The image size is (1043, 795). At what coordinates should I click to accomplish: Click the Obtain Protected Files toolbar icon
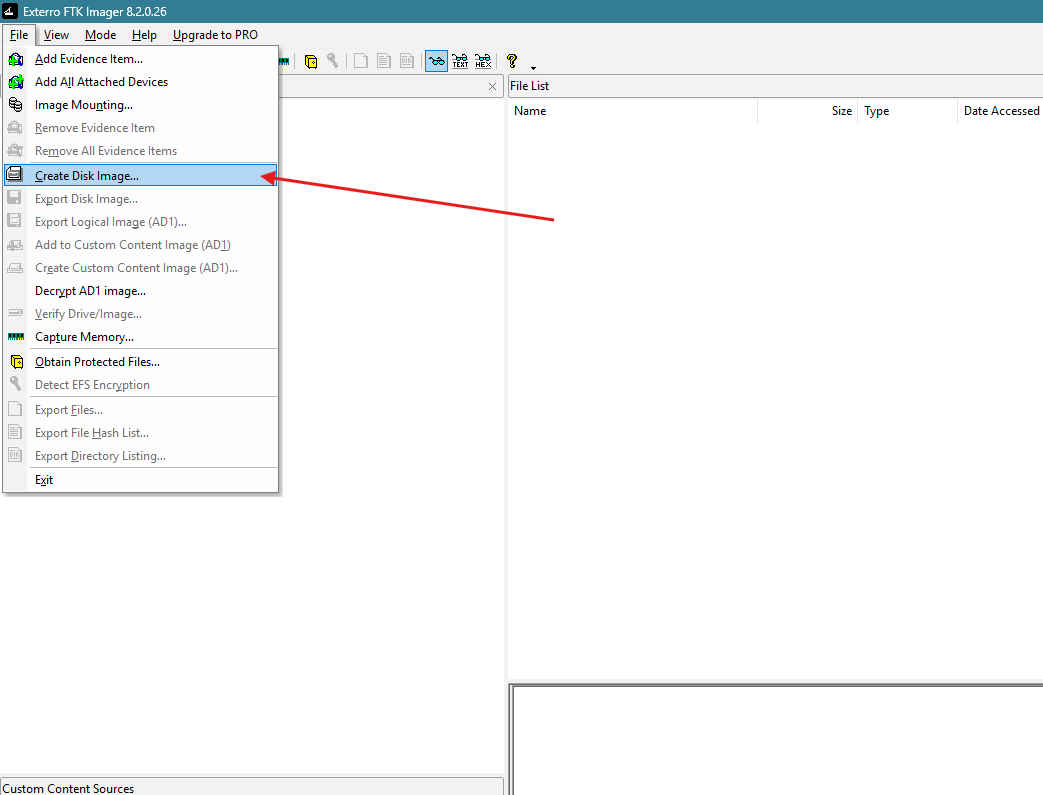coord(311,62)
